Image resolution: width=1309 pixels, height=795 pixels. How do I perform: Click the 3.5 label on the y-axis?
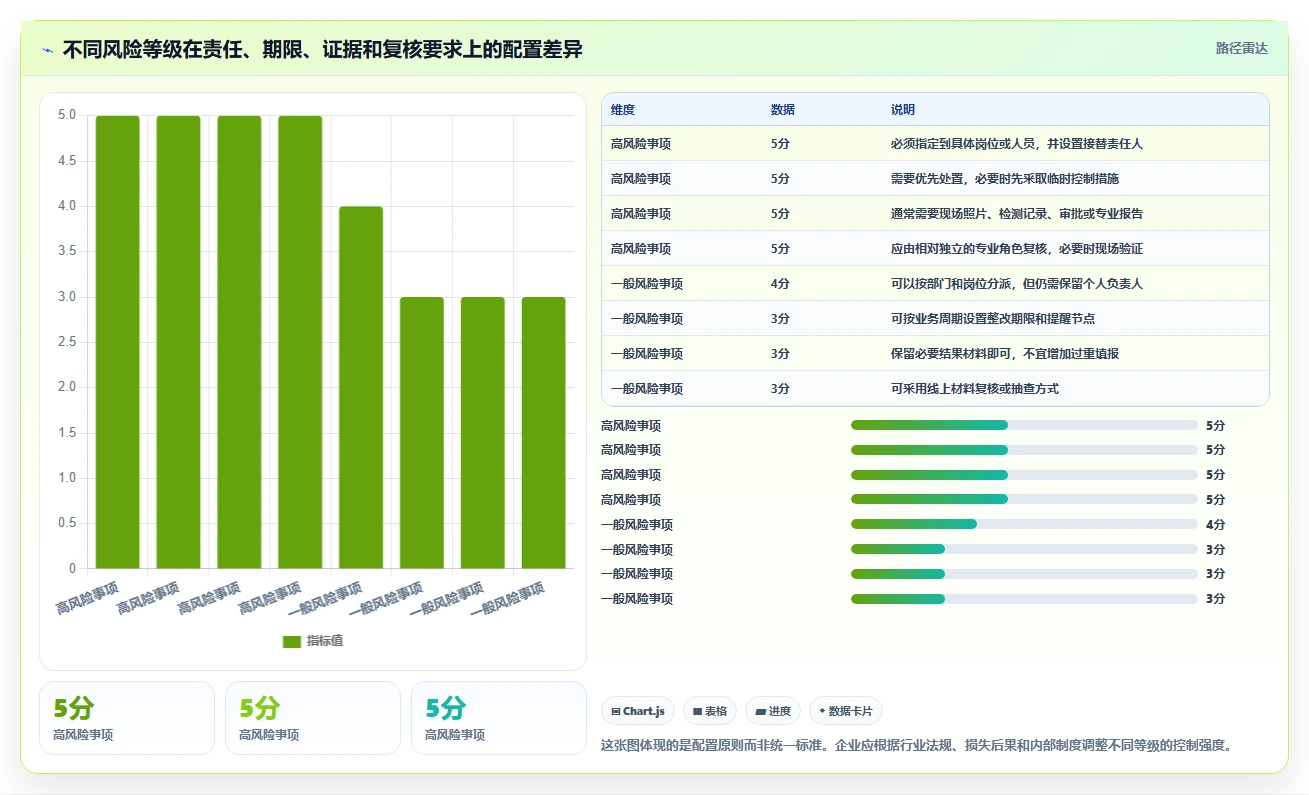point(66,251)
